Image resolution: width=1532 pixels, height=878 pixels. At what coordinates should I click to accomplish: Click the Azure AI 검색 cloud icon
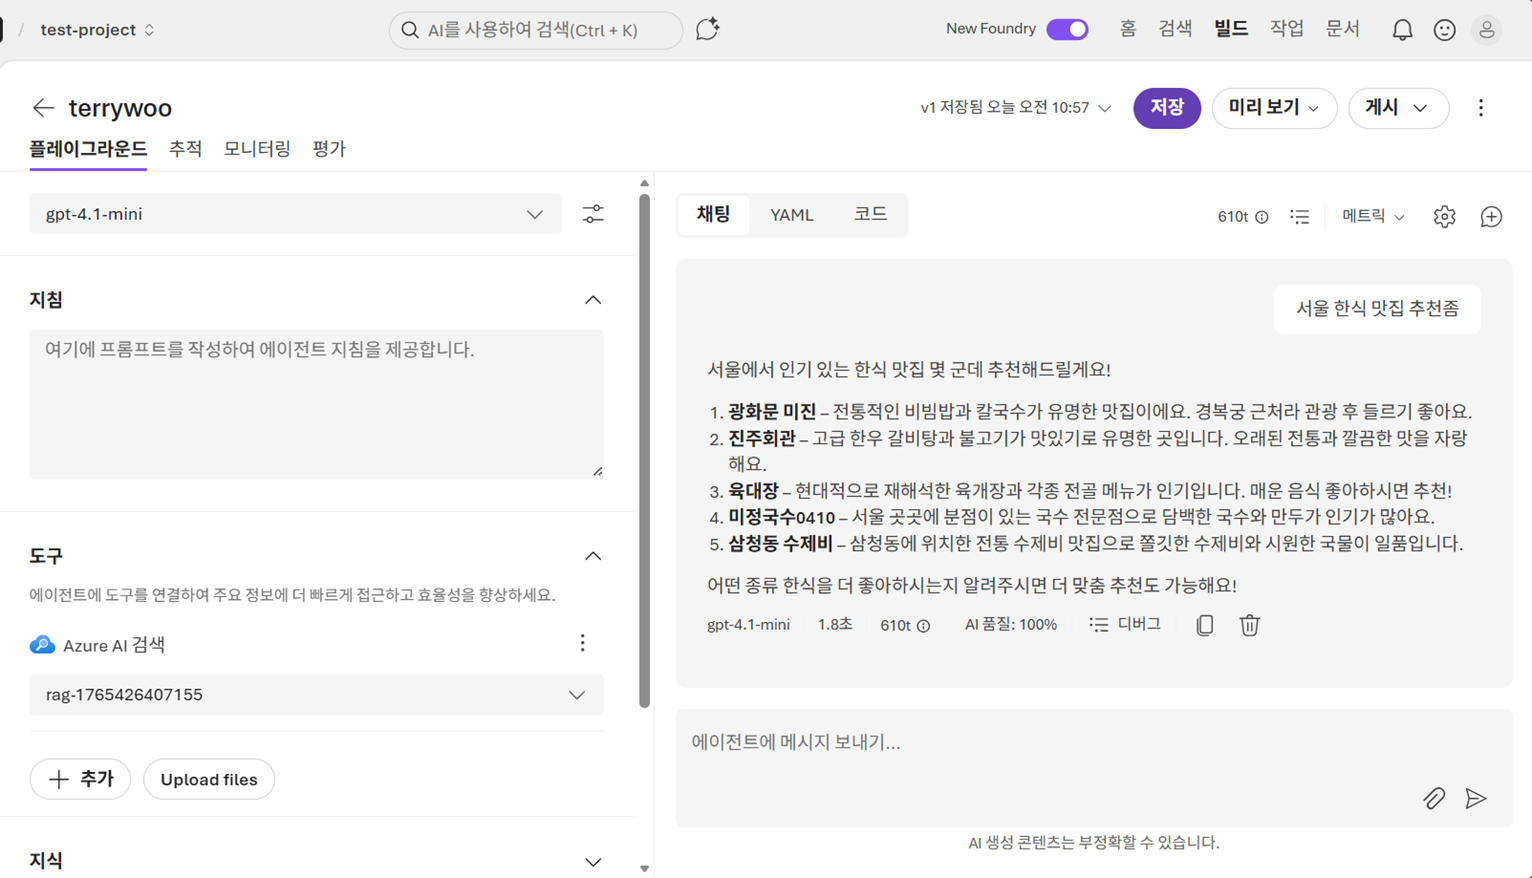[42, 645]
